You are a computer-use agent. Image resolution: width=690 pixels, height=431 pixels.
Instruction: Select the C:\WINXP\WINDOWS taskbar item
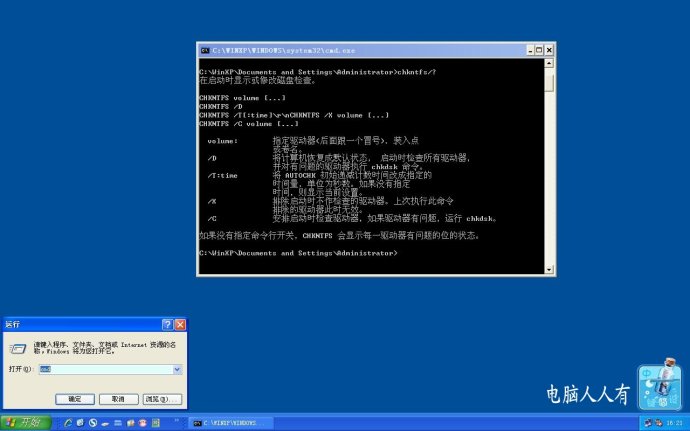coord(230,423)
